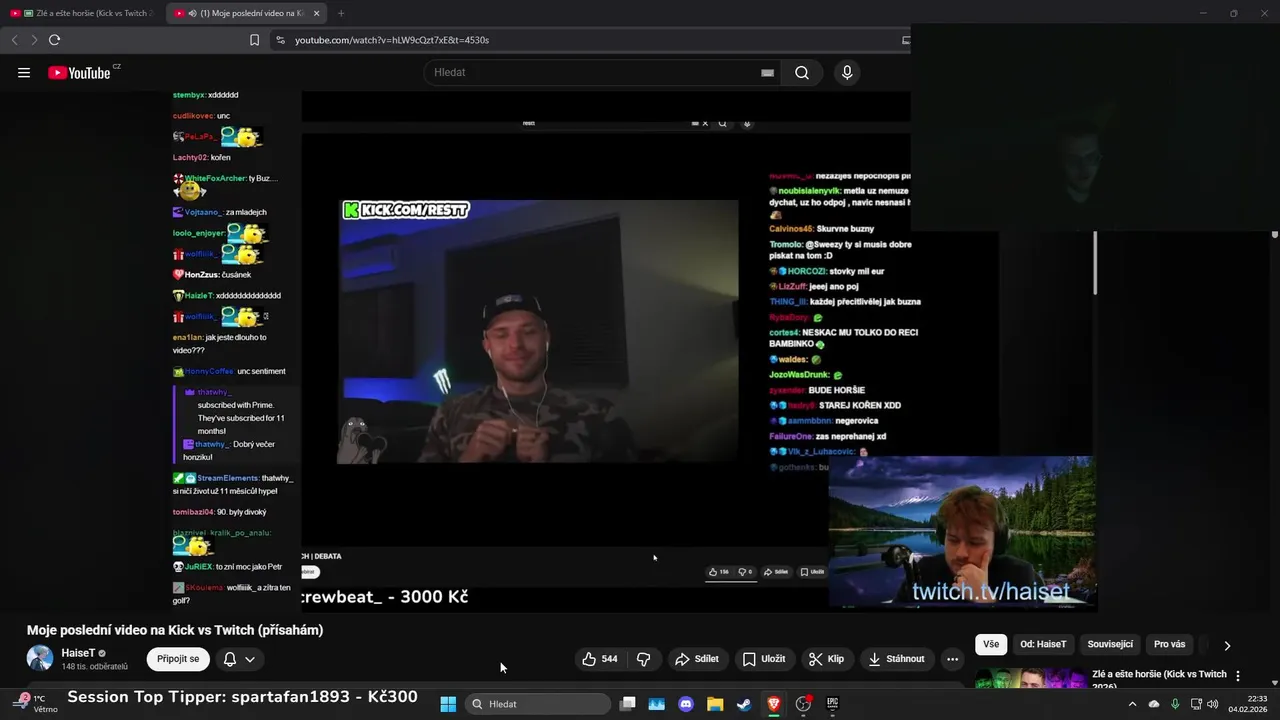Open a new browser tab with plus
The width and height of the screenshot is (1280, 720).
(x=341, y=13)
